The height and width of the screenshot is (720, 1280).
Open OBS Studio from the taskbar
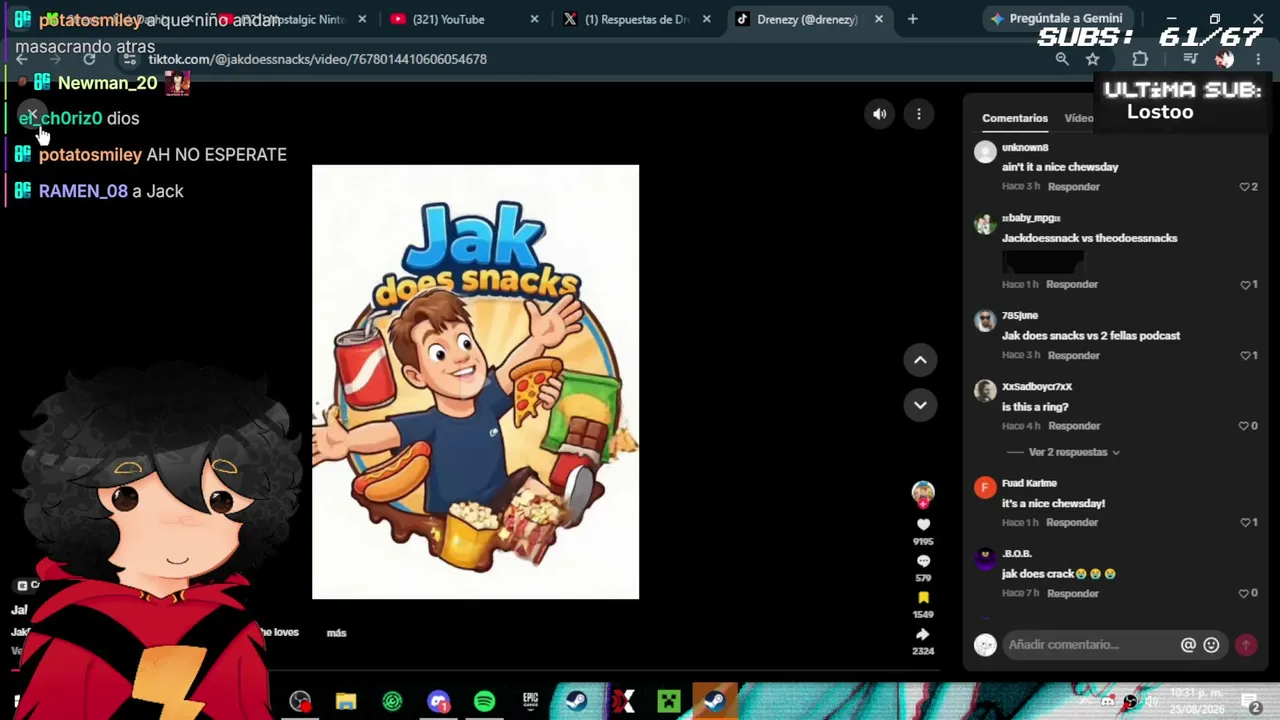click(299, 701)
